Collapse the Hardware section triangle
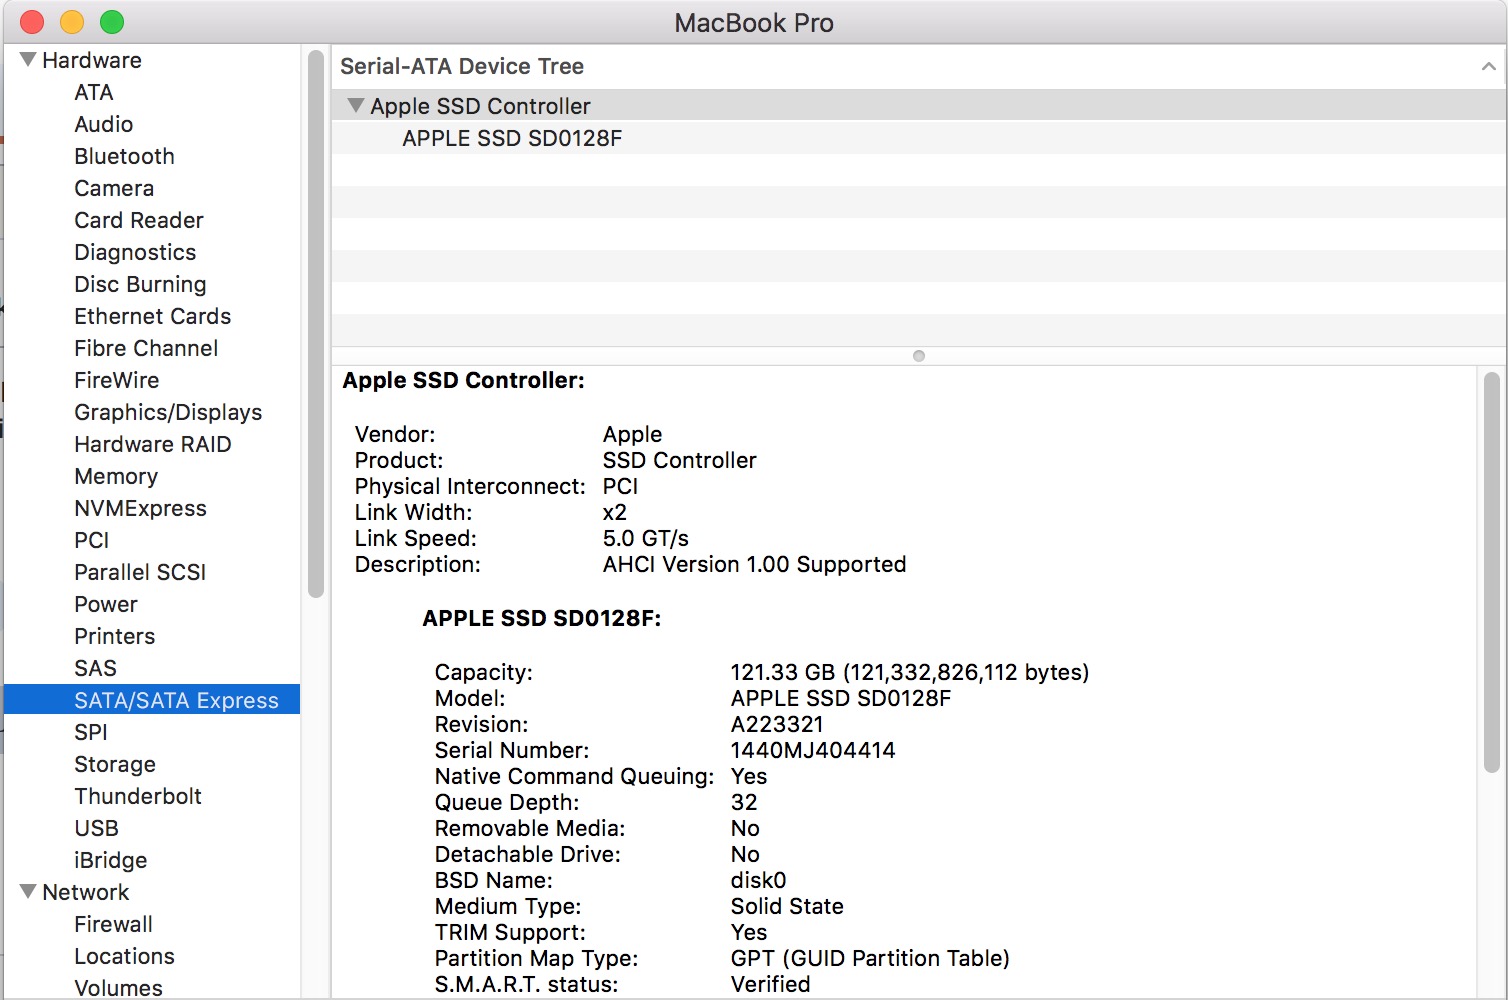 point(28,60)
